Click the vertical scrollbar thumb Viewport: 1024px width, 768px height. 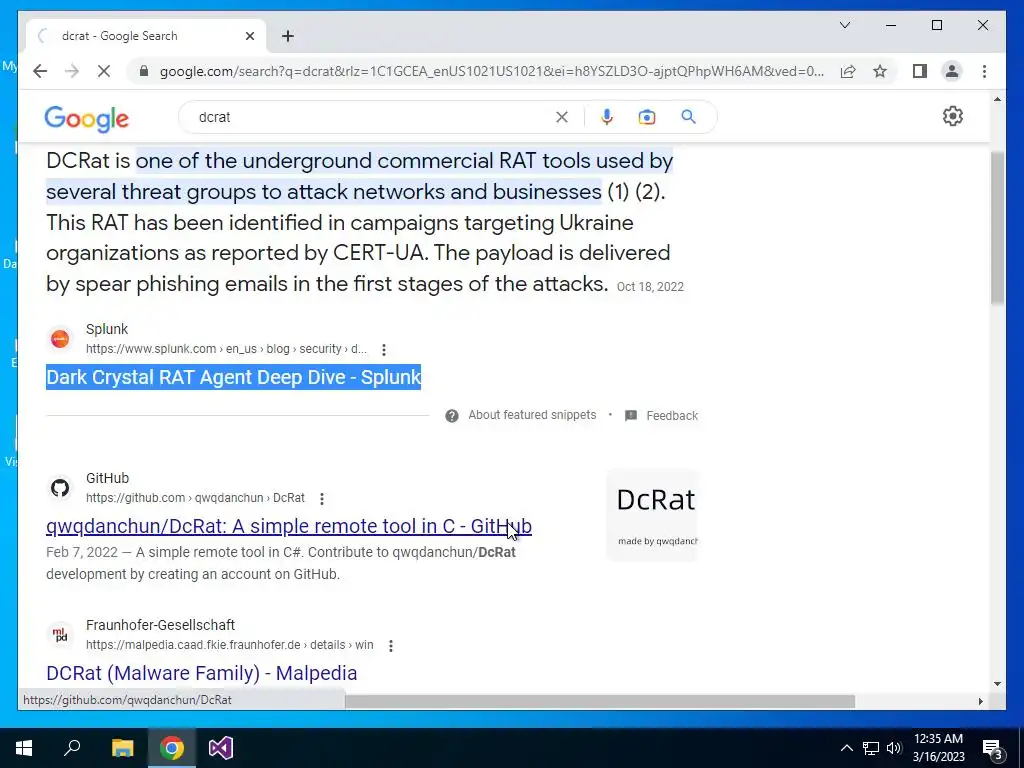[997, 227]
